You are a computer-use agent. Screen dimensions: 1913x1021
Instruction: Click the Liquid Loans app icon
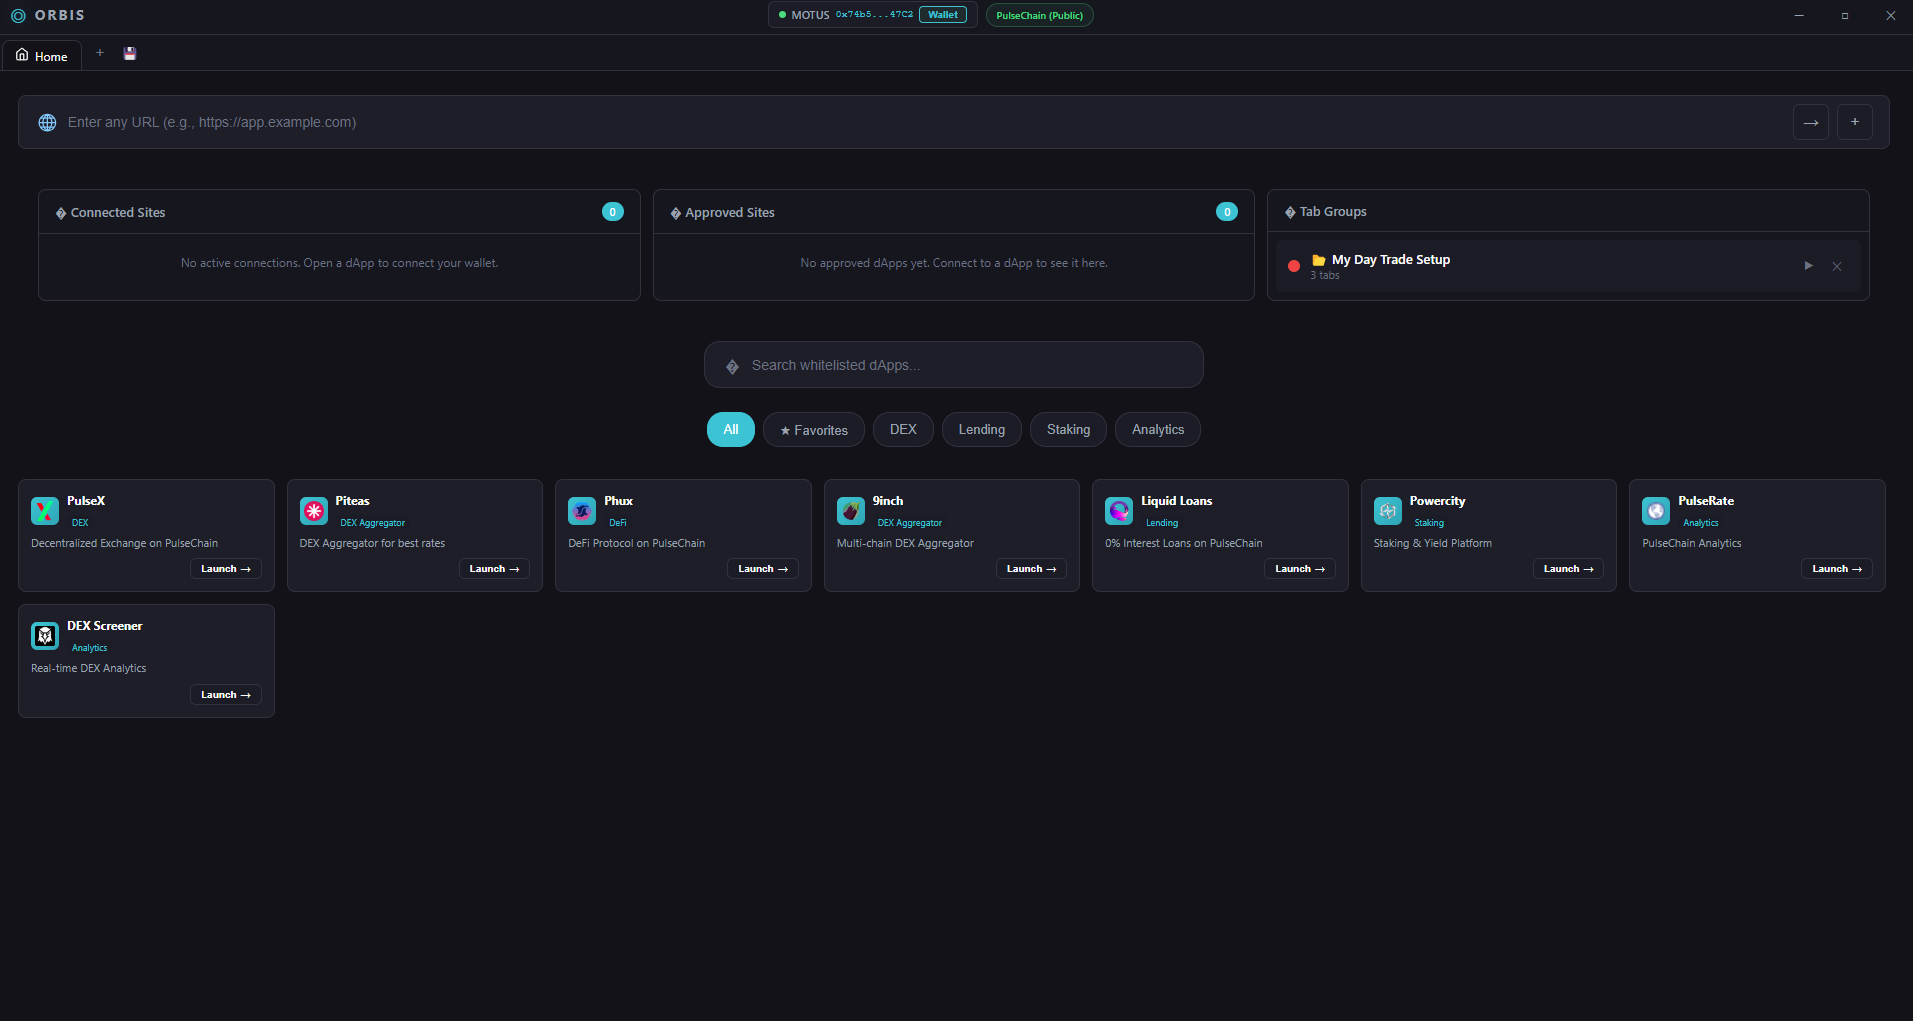point(1119,511)
